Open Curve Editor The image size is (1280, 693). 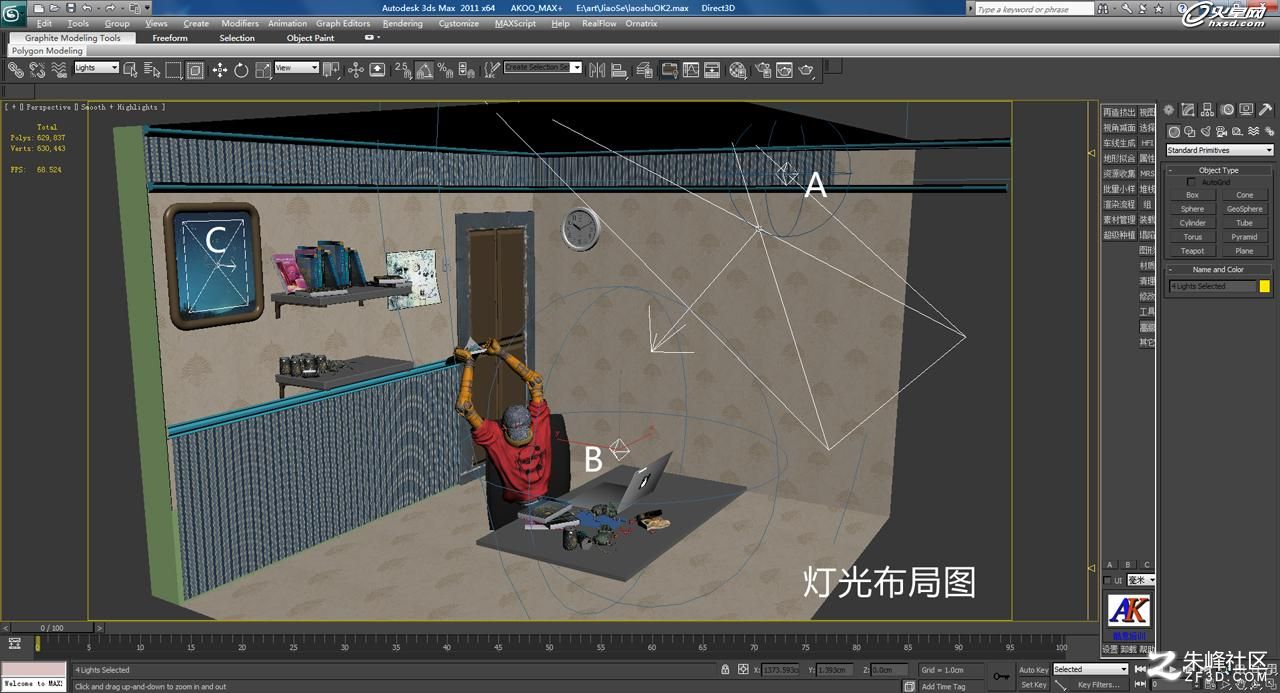click(x=691, y=70)
